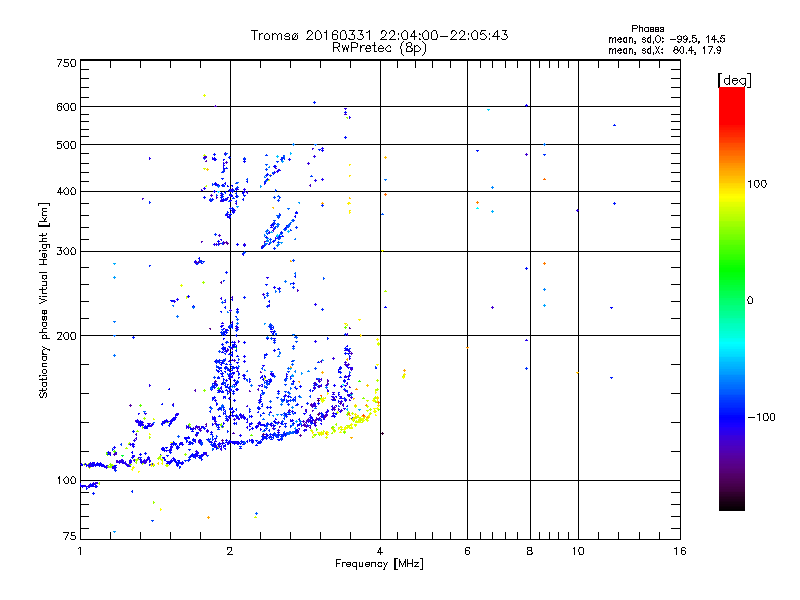Image resolution: width=800 pixels, height=600 pixels.
Task: Click the yellow region of the colorbar near 100
Action: [732, 194]
